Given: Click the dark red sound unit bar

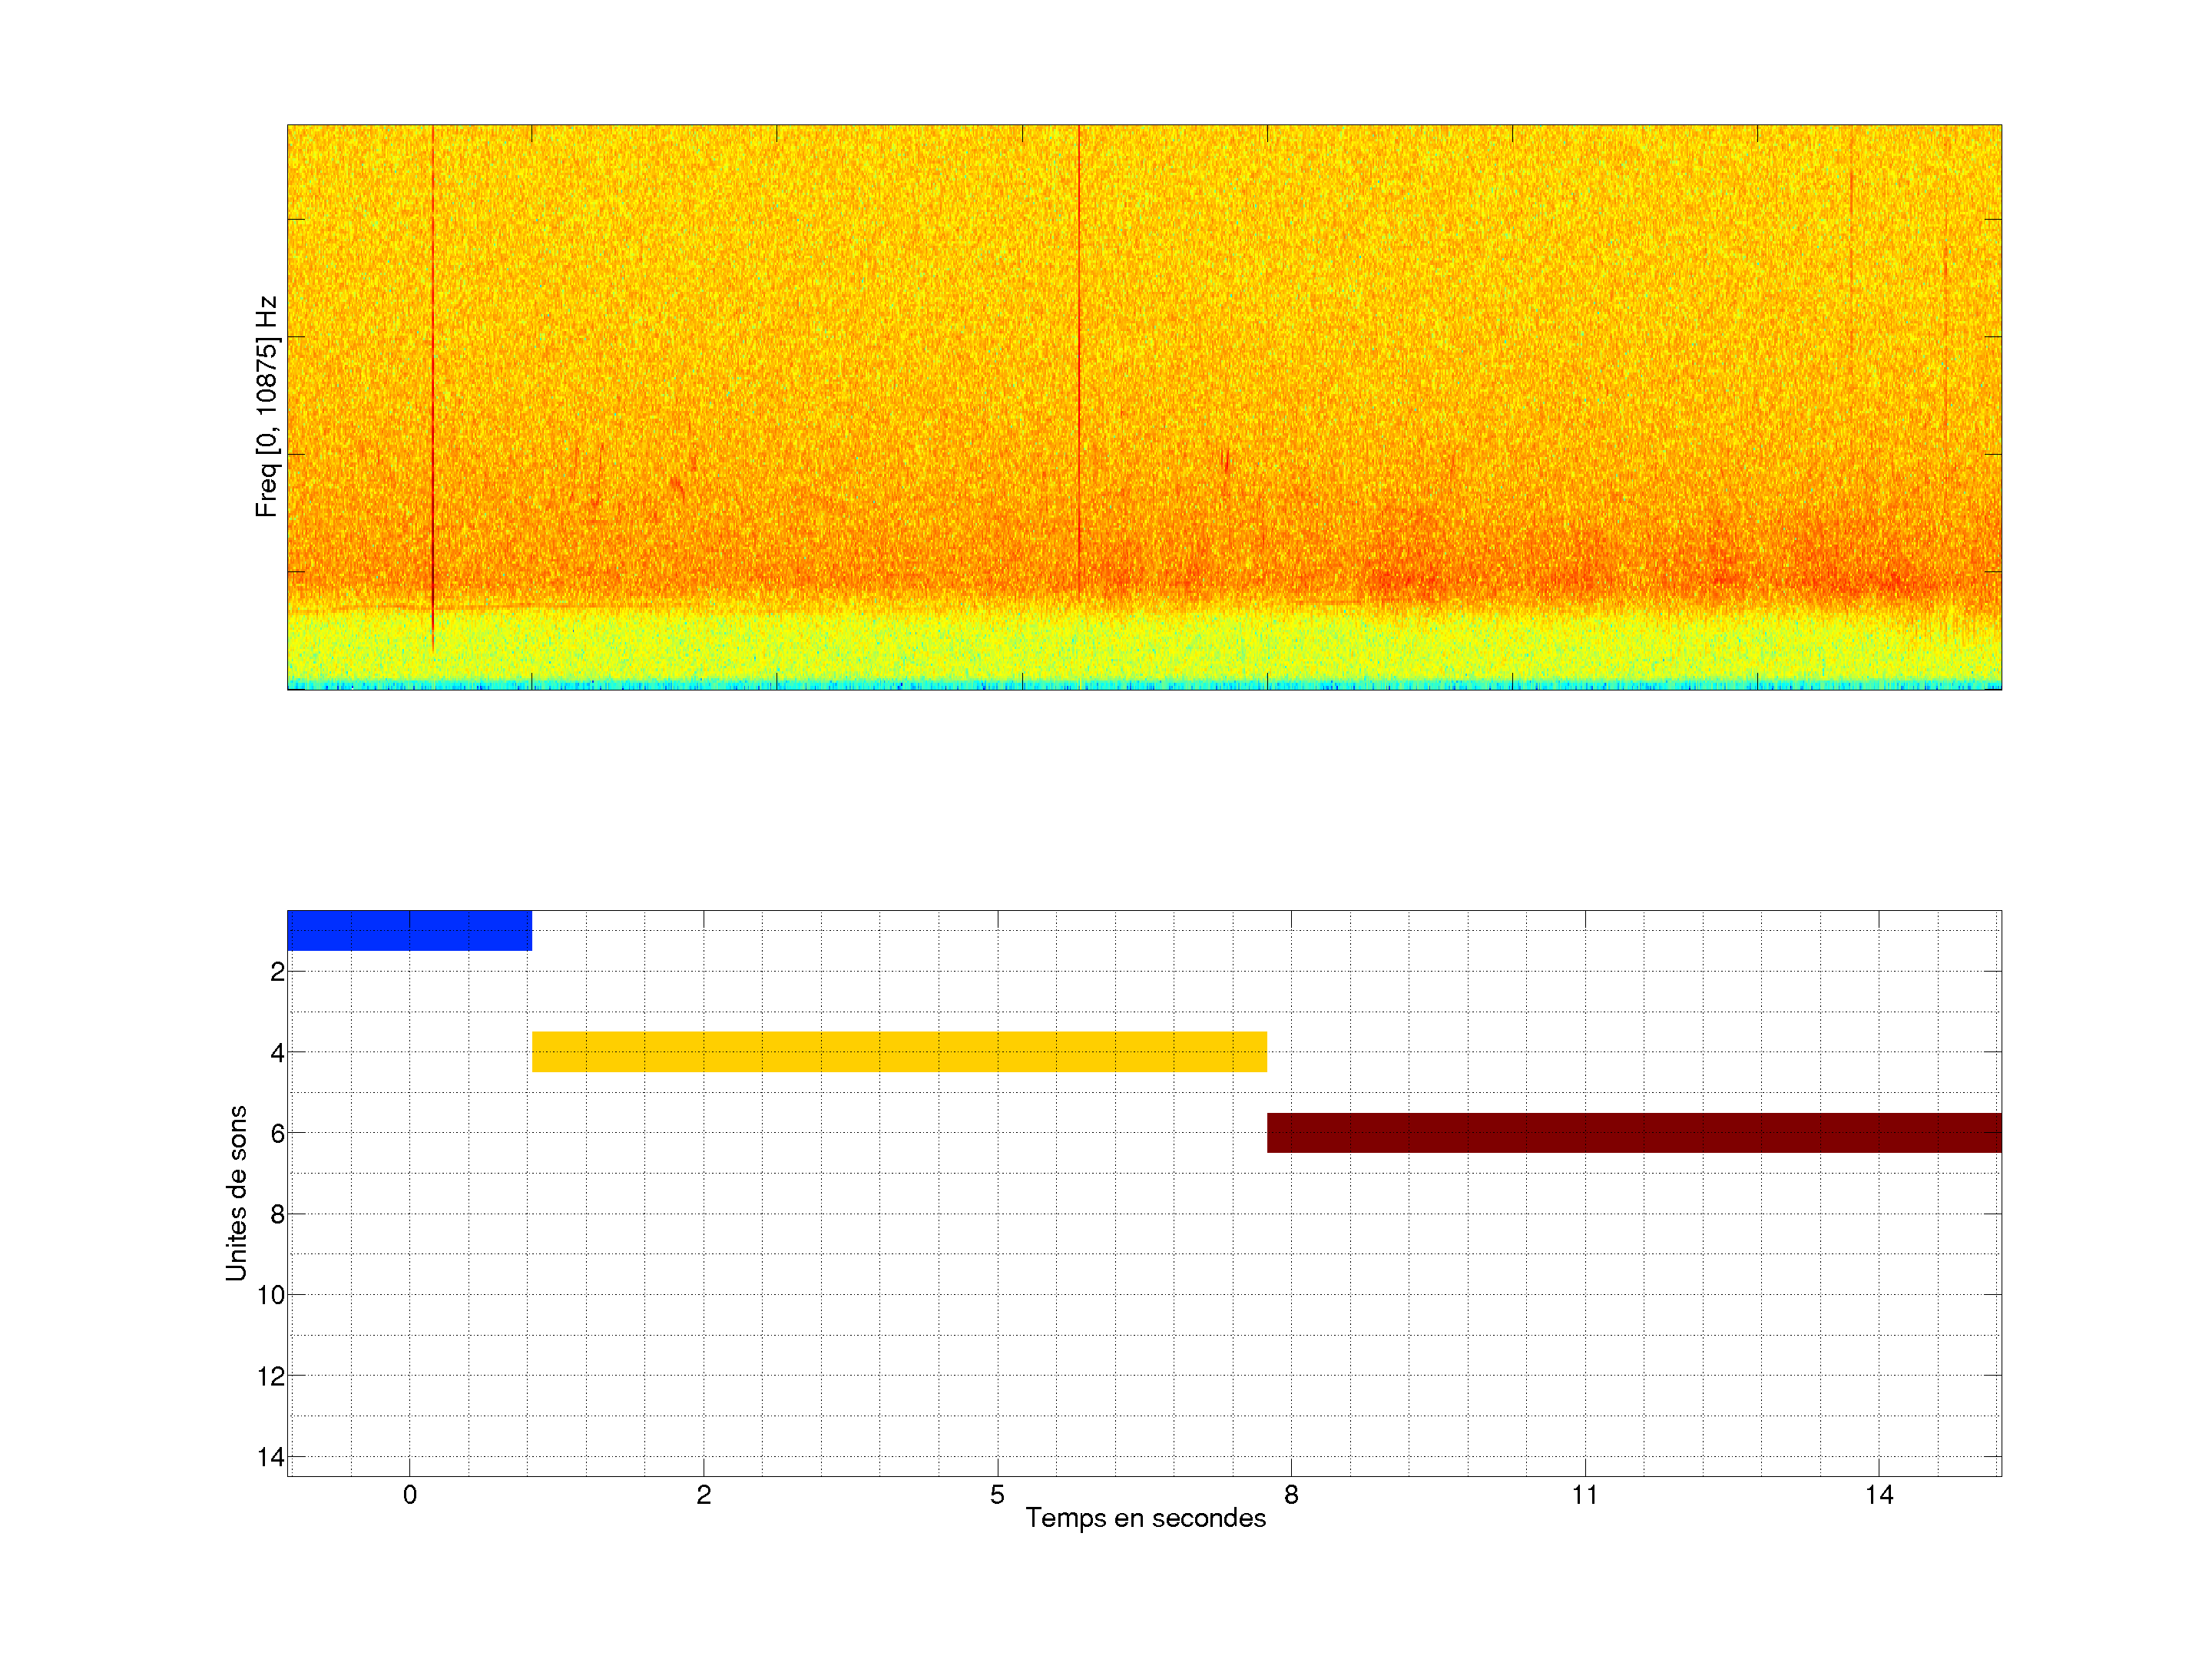Looking at the screenshot, I should tap(1634, 1132).
